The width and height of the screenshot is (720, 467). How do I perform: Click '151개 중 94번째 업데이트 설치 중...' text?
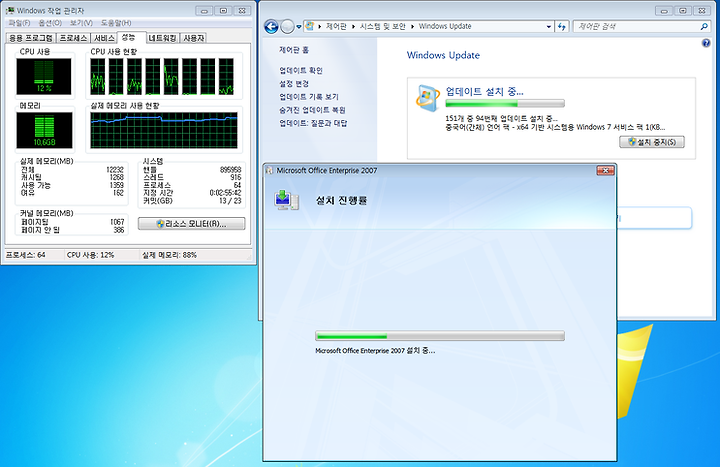[x=501, y=118]
